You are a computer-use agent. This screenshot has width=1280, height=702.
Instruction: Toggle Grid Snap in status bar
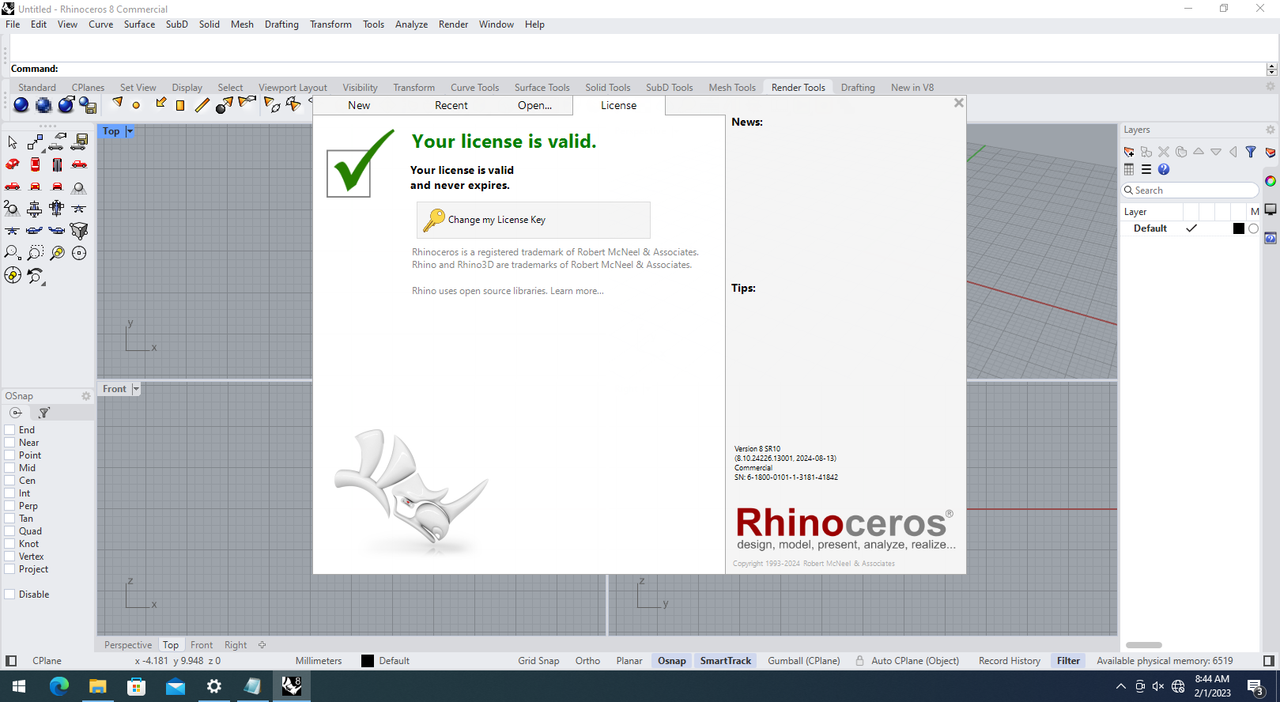click(x=539, y=661)
